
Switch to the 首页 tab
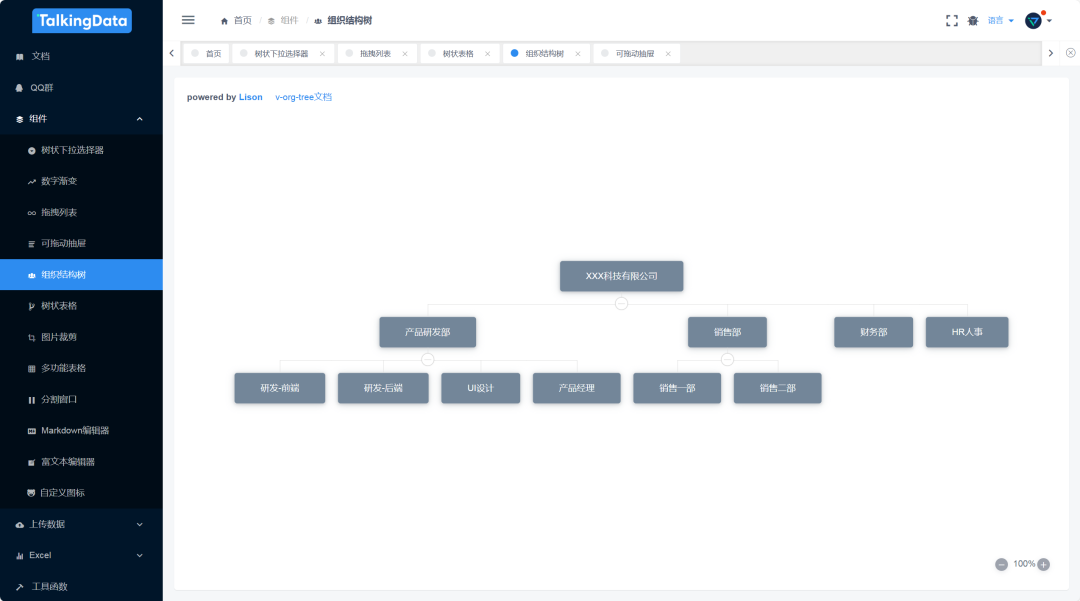[x=206, y=54]
